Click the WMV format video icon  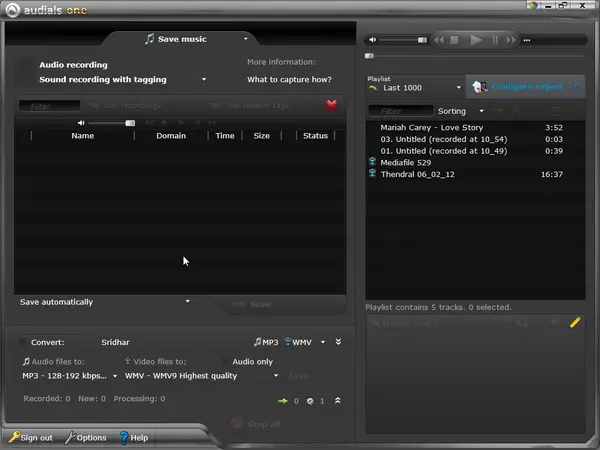click(x=288, y=341)
